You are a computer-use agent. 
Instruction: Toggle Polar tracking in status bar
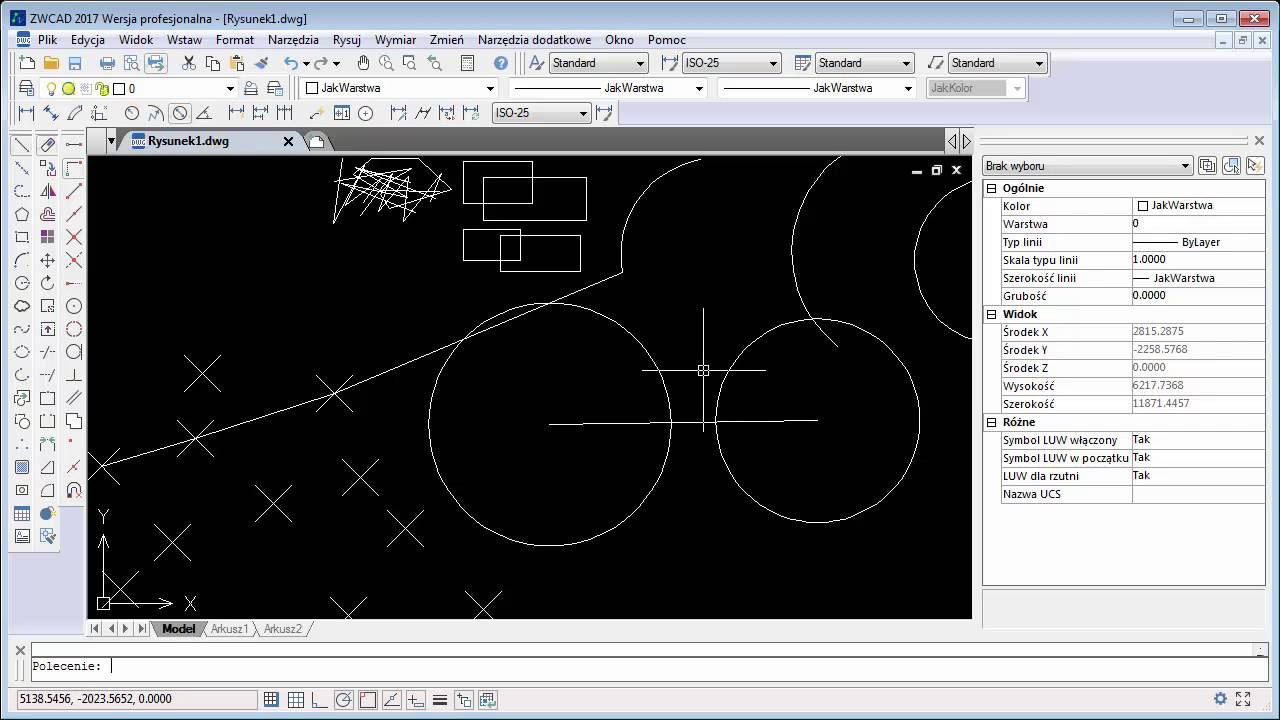344,699
